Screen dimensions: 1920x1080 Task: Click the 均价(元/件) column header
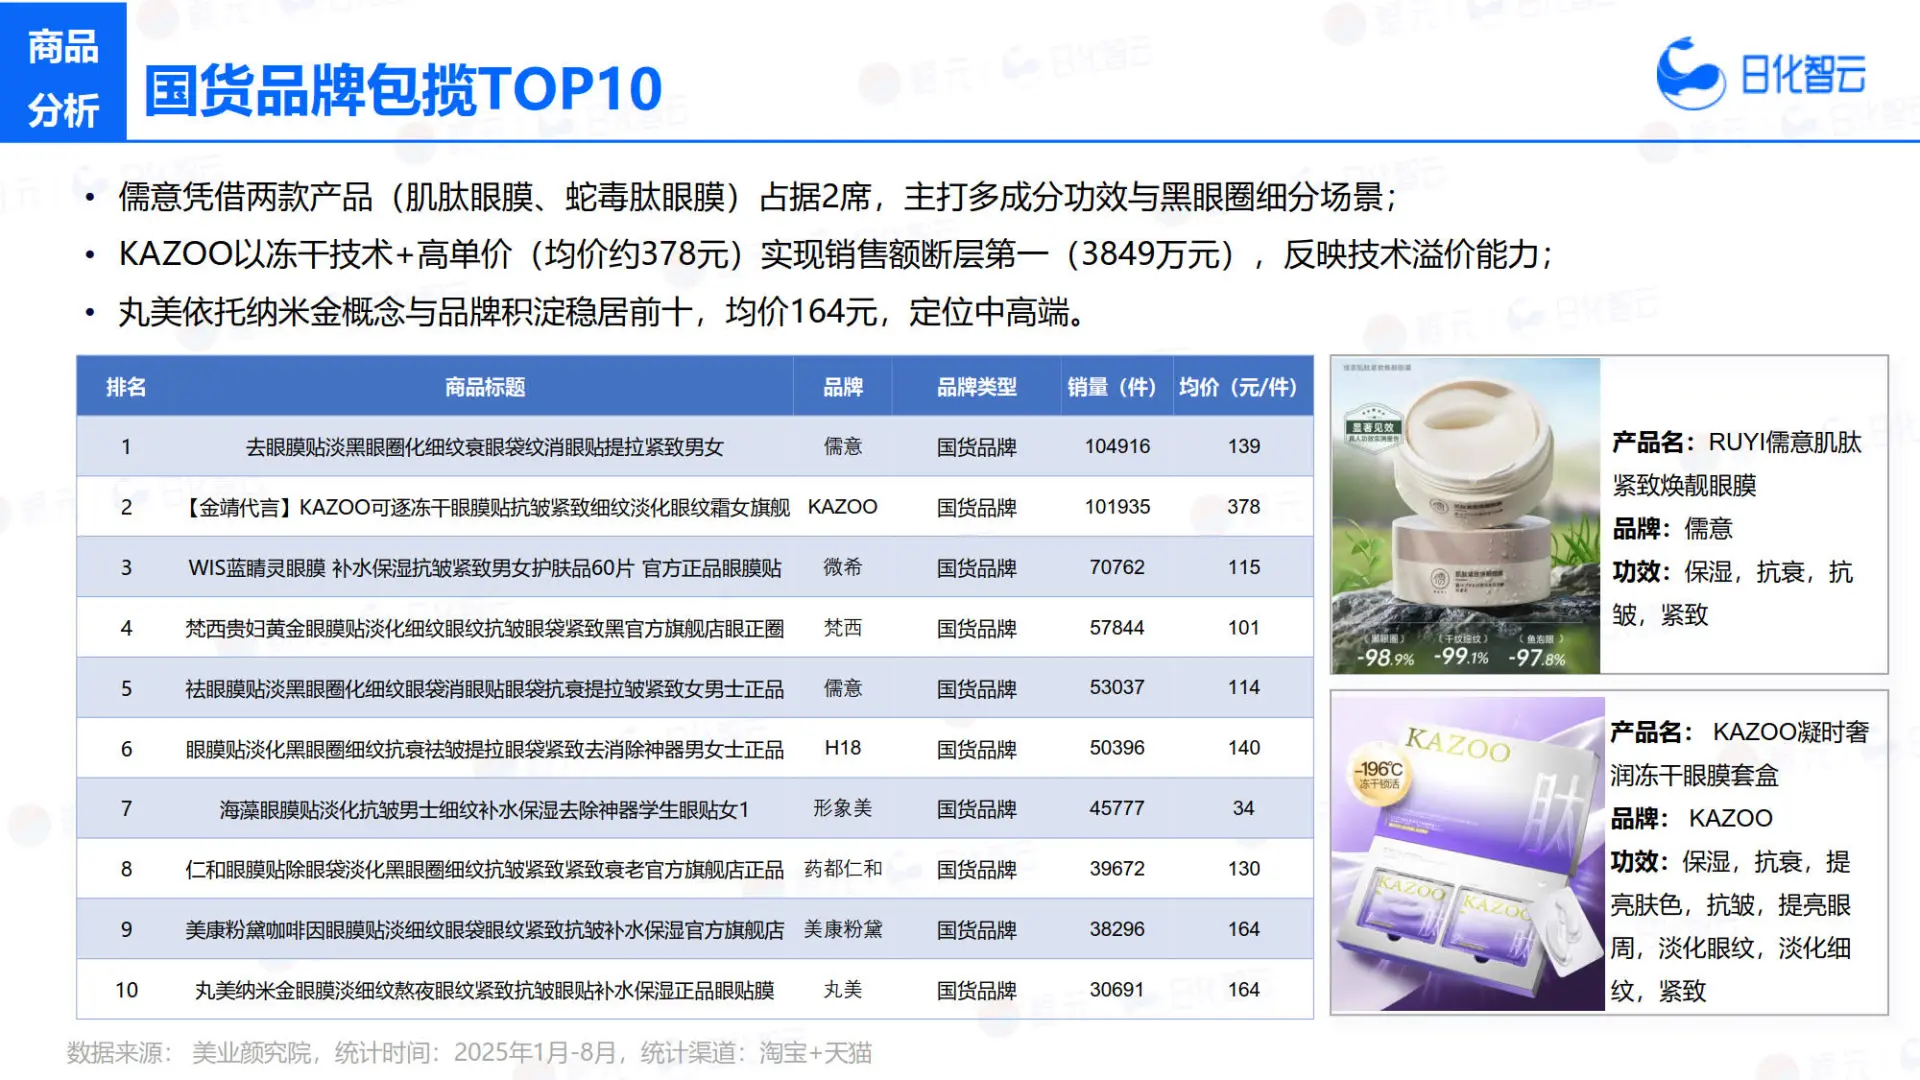[1237, 387]
